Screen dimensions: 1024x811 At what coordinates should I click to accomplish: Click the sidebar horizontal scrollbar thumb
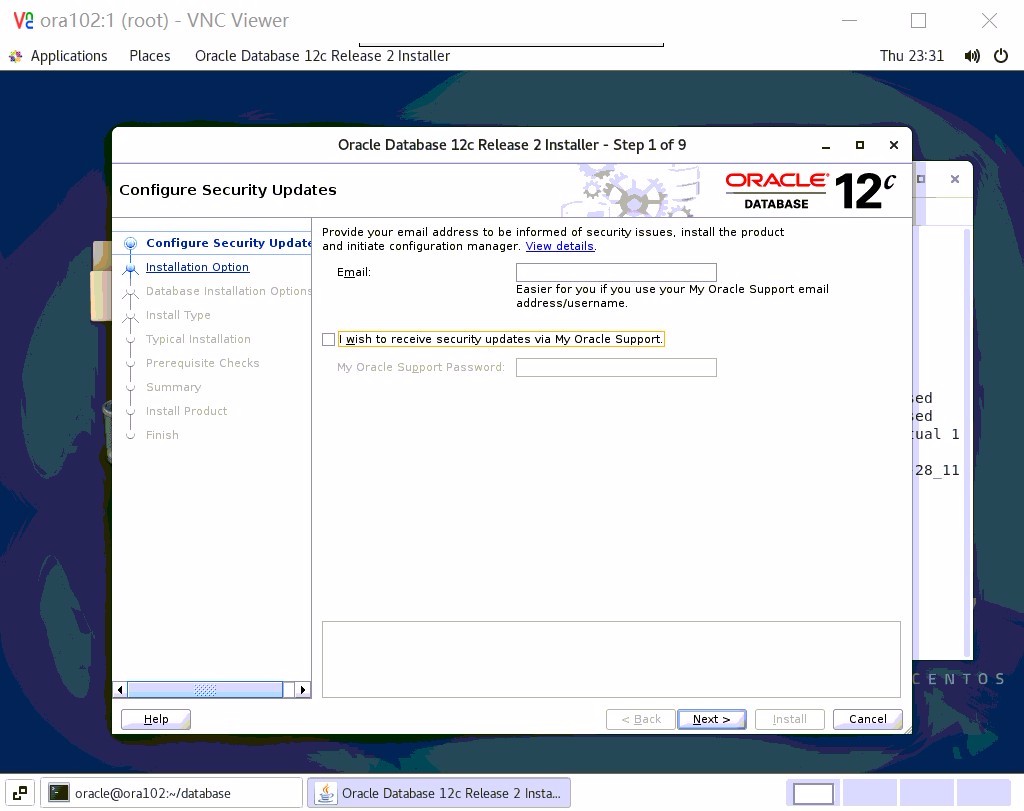tap(205, 690)
